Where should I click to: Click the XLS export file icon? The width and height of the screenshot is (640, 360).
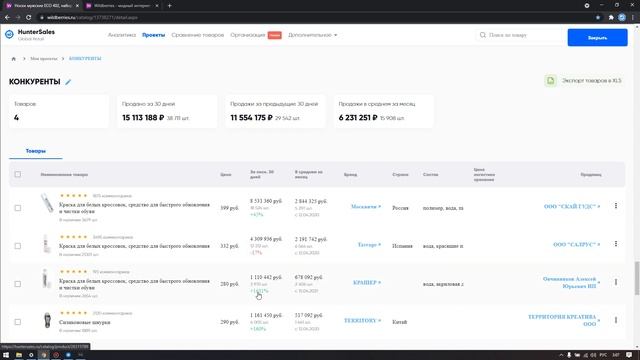tap(550, 81)
